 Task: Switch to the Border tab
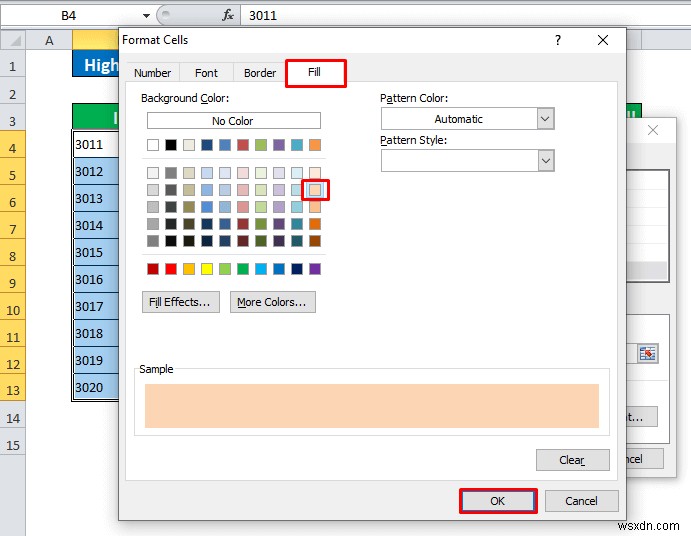[x=260, y=73]
